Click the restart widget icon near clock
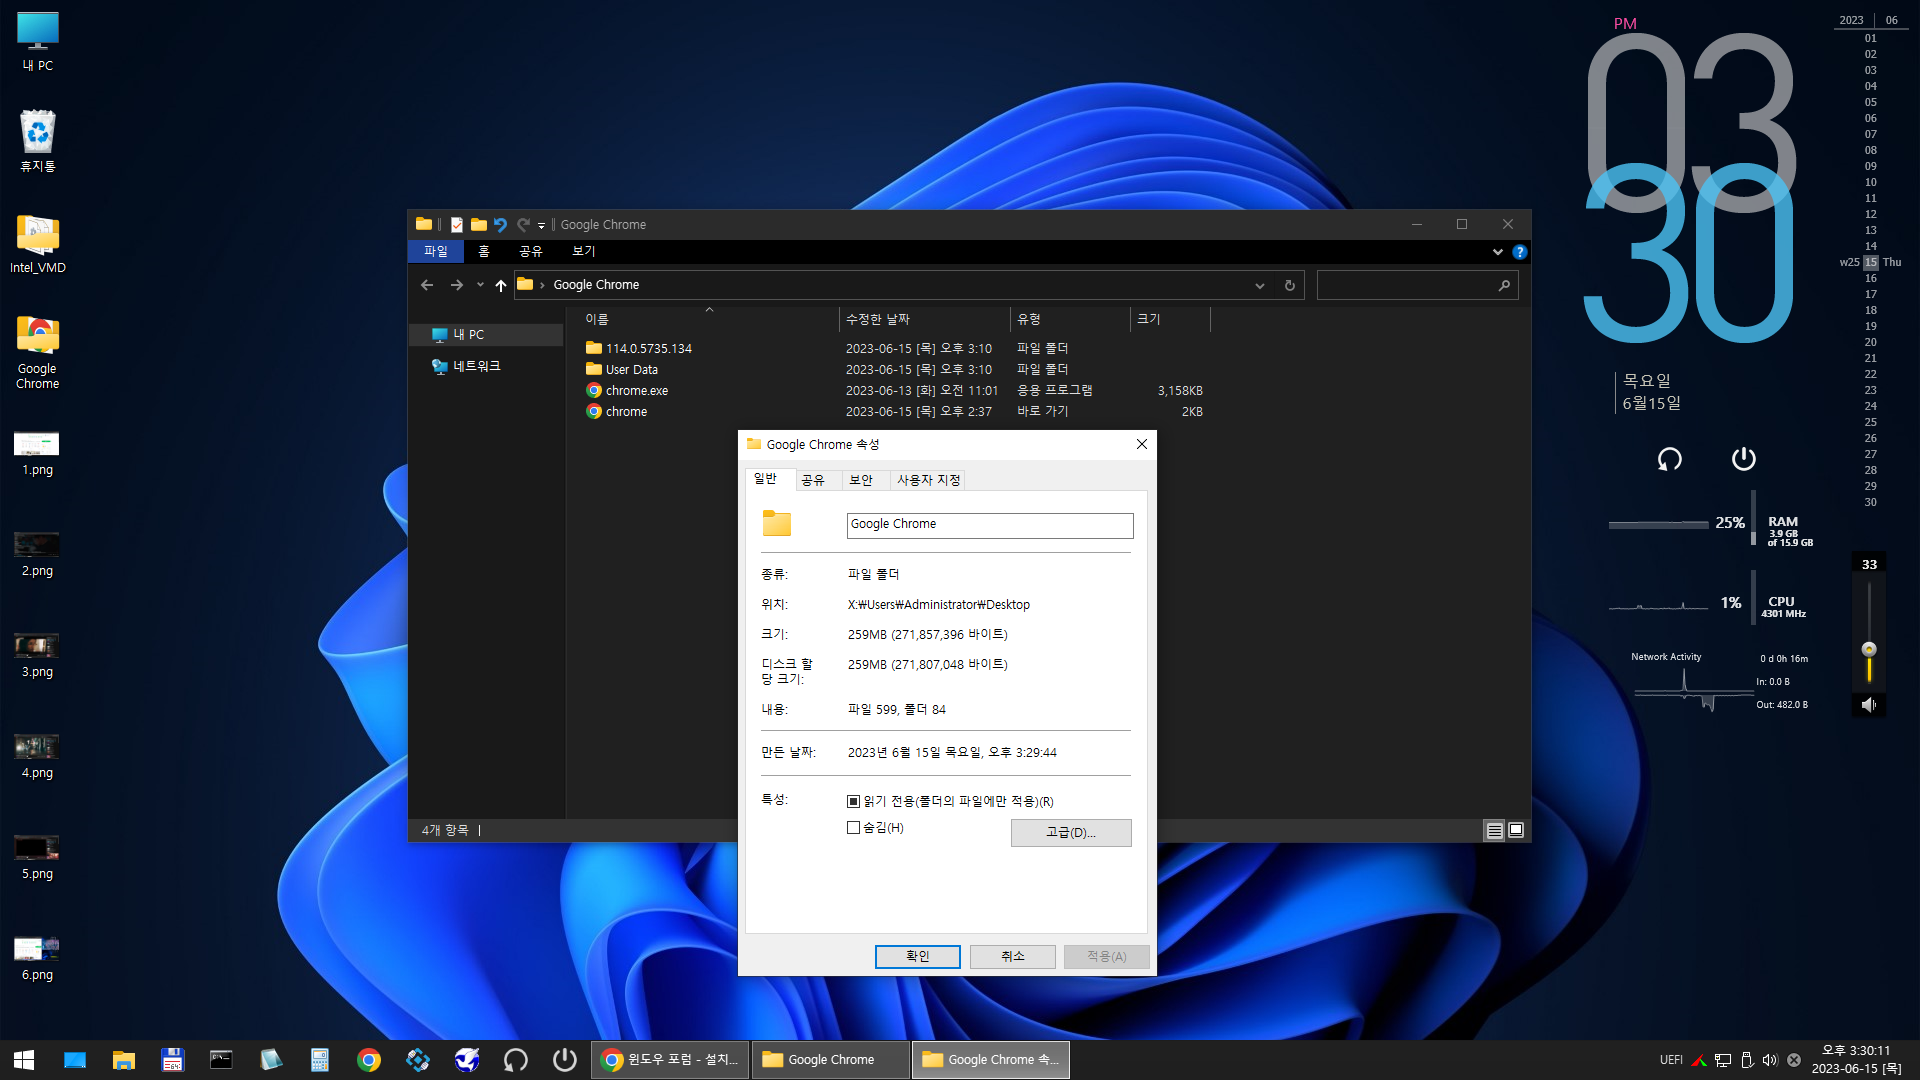 coord(1670,459)
